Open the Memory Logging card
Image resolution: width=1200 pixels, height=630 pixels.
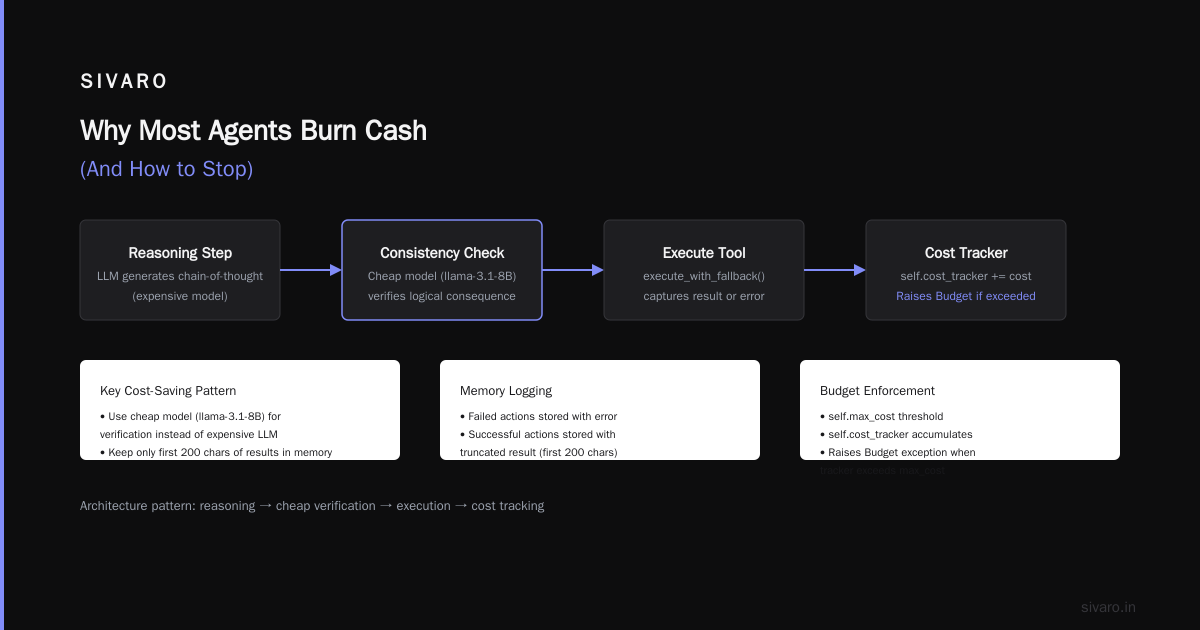pyautogui.click(x=600, y=410)
